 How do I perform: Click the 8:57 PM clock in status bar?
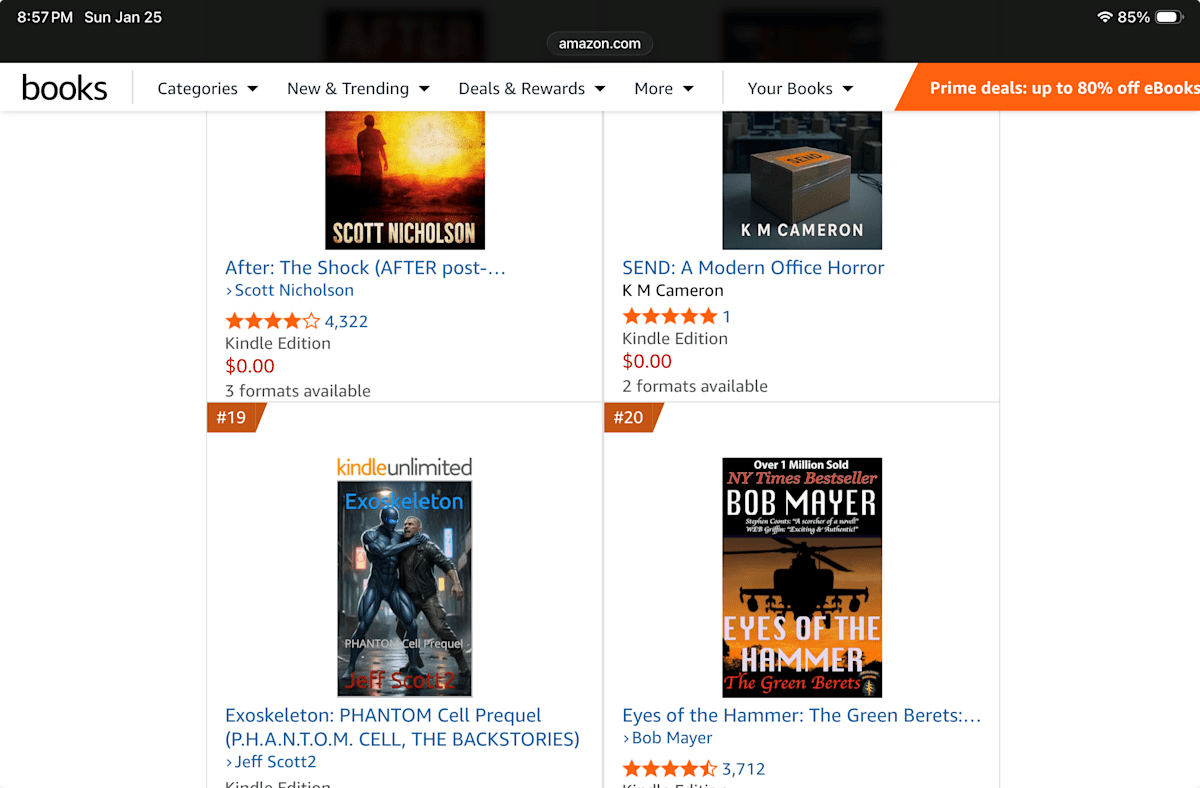point(46,17)
